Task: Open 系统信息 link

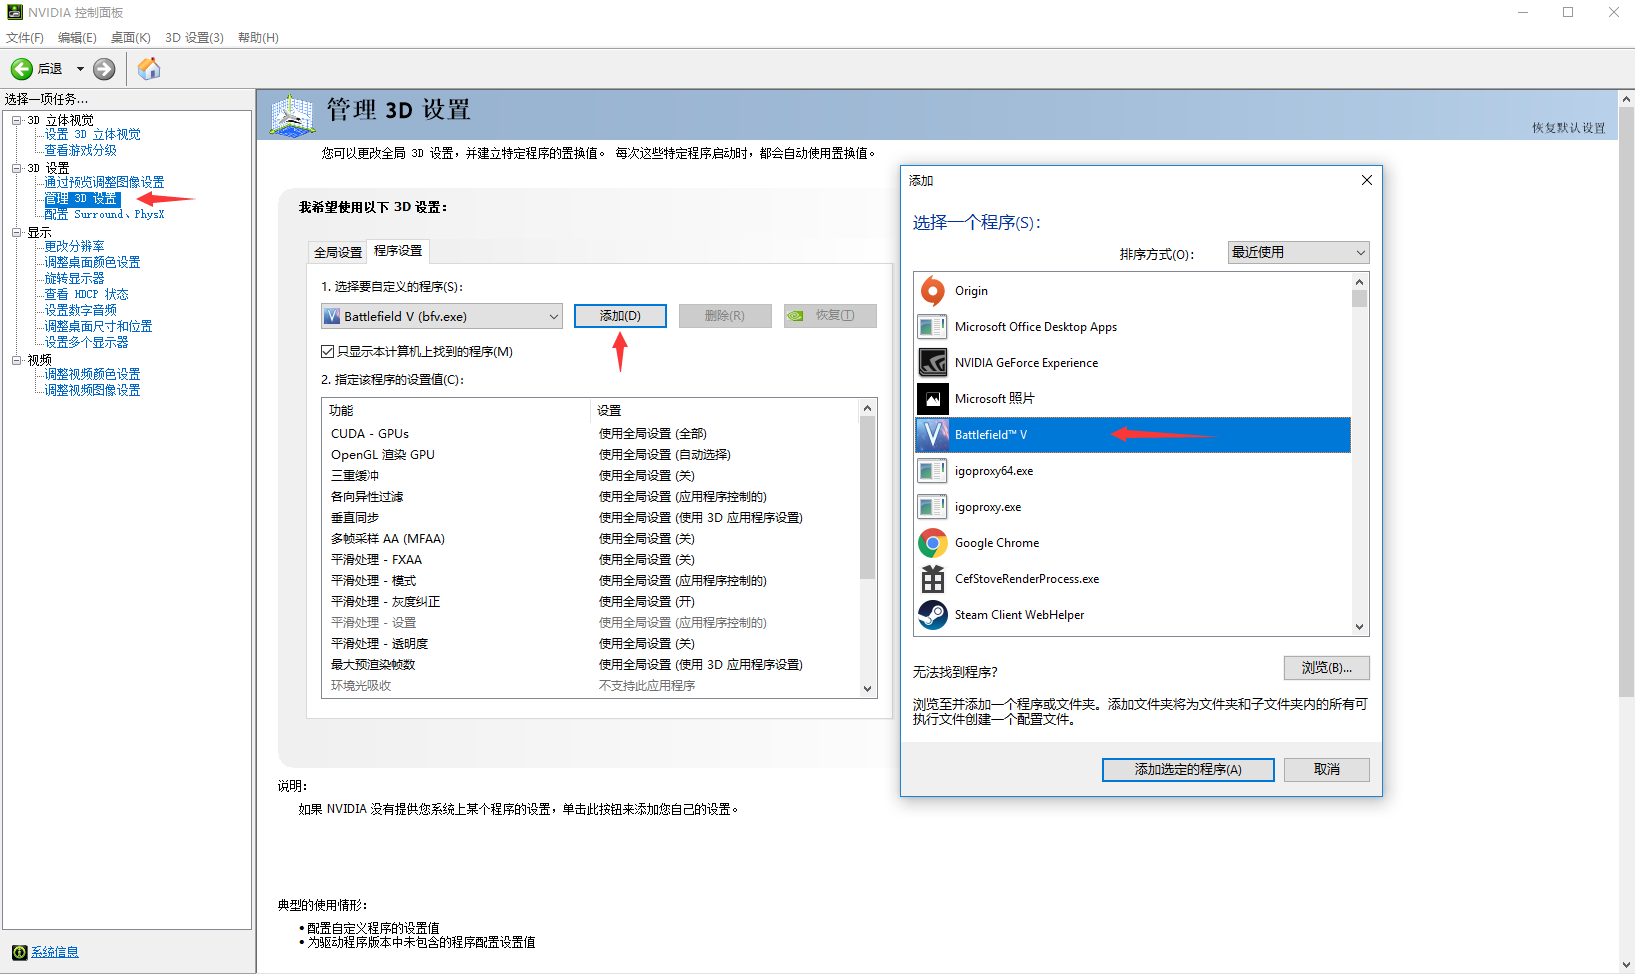Action: [55, 952]
